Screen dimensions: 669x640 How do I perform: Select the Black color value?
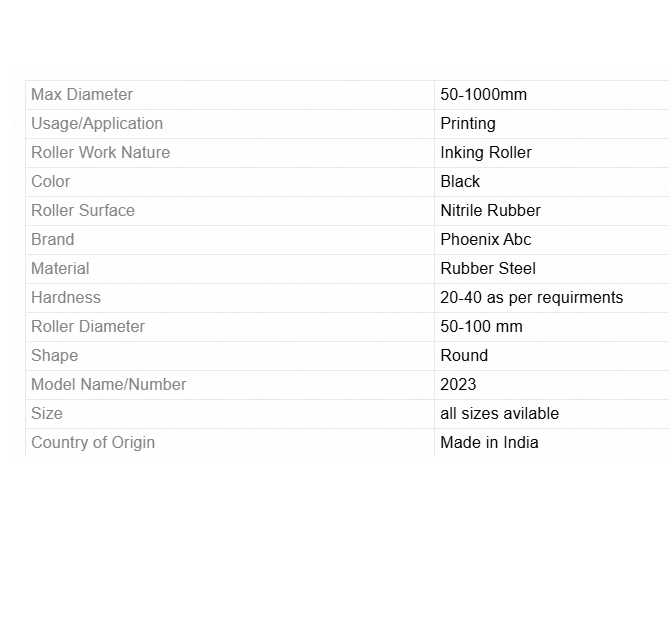460,182
